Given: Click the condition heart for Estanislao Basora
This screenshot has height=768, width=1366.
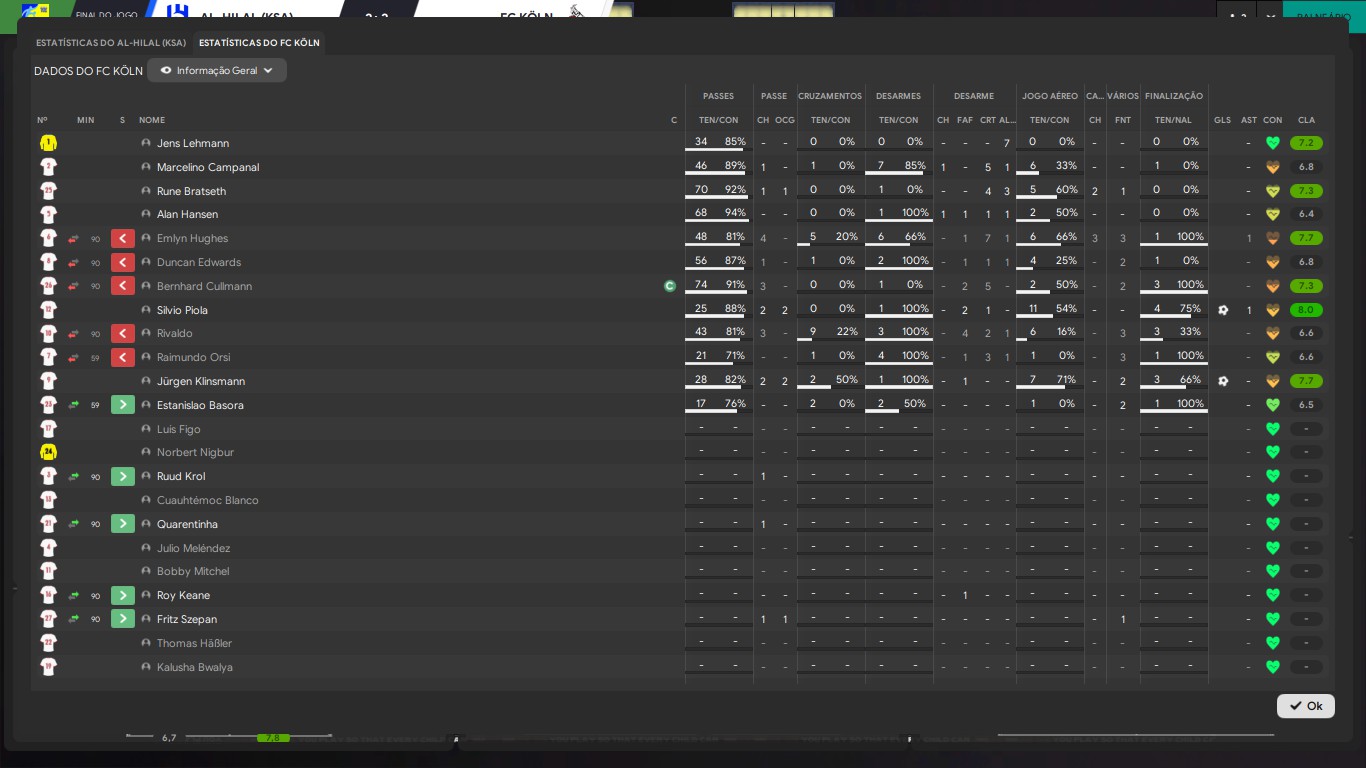Looking at the screenshot, I should click(x=1272, y=405).
